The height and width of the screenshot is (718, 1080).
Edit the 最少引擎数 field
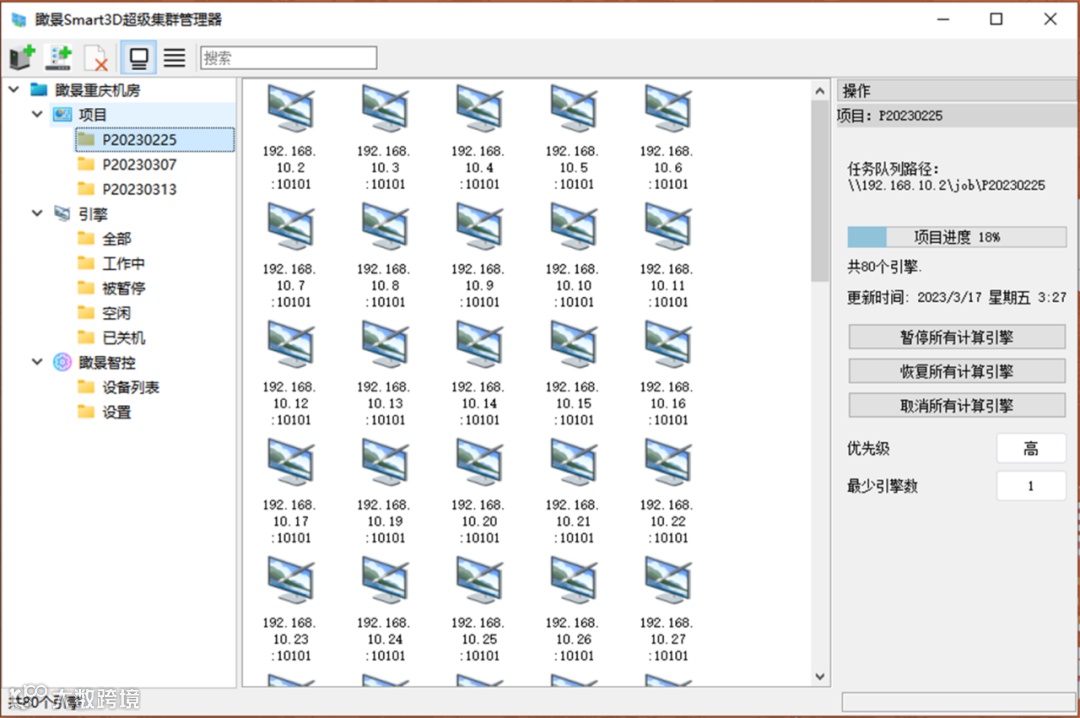[x=1030, y=486]
